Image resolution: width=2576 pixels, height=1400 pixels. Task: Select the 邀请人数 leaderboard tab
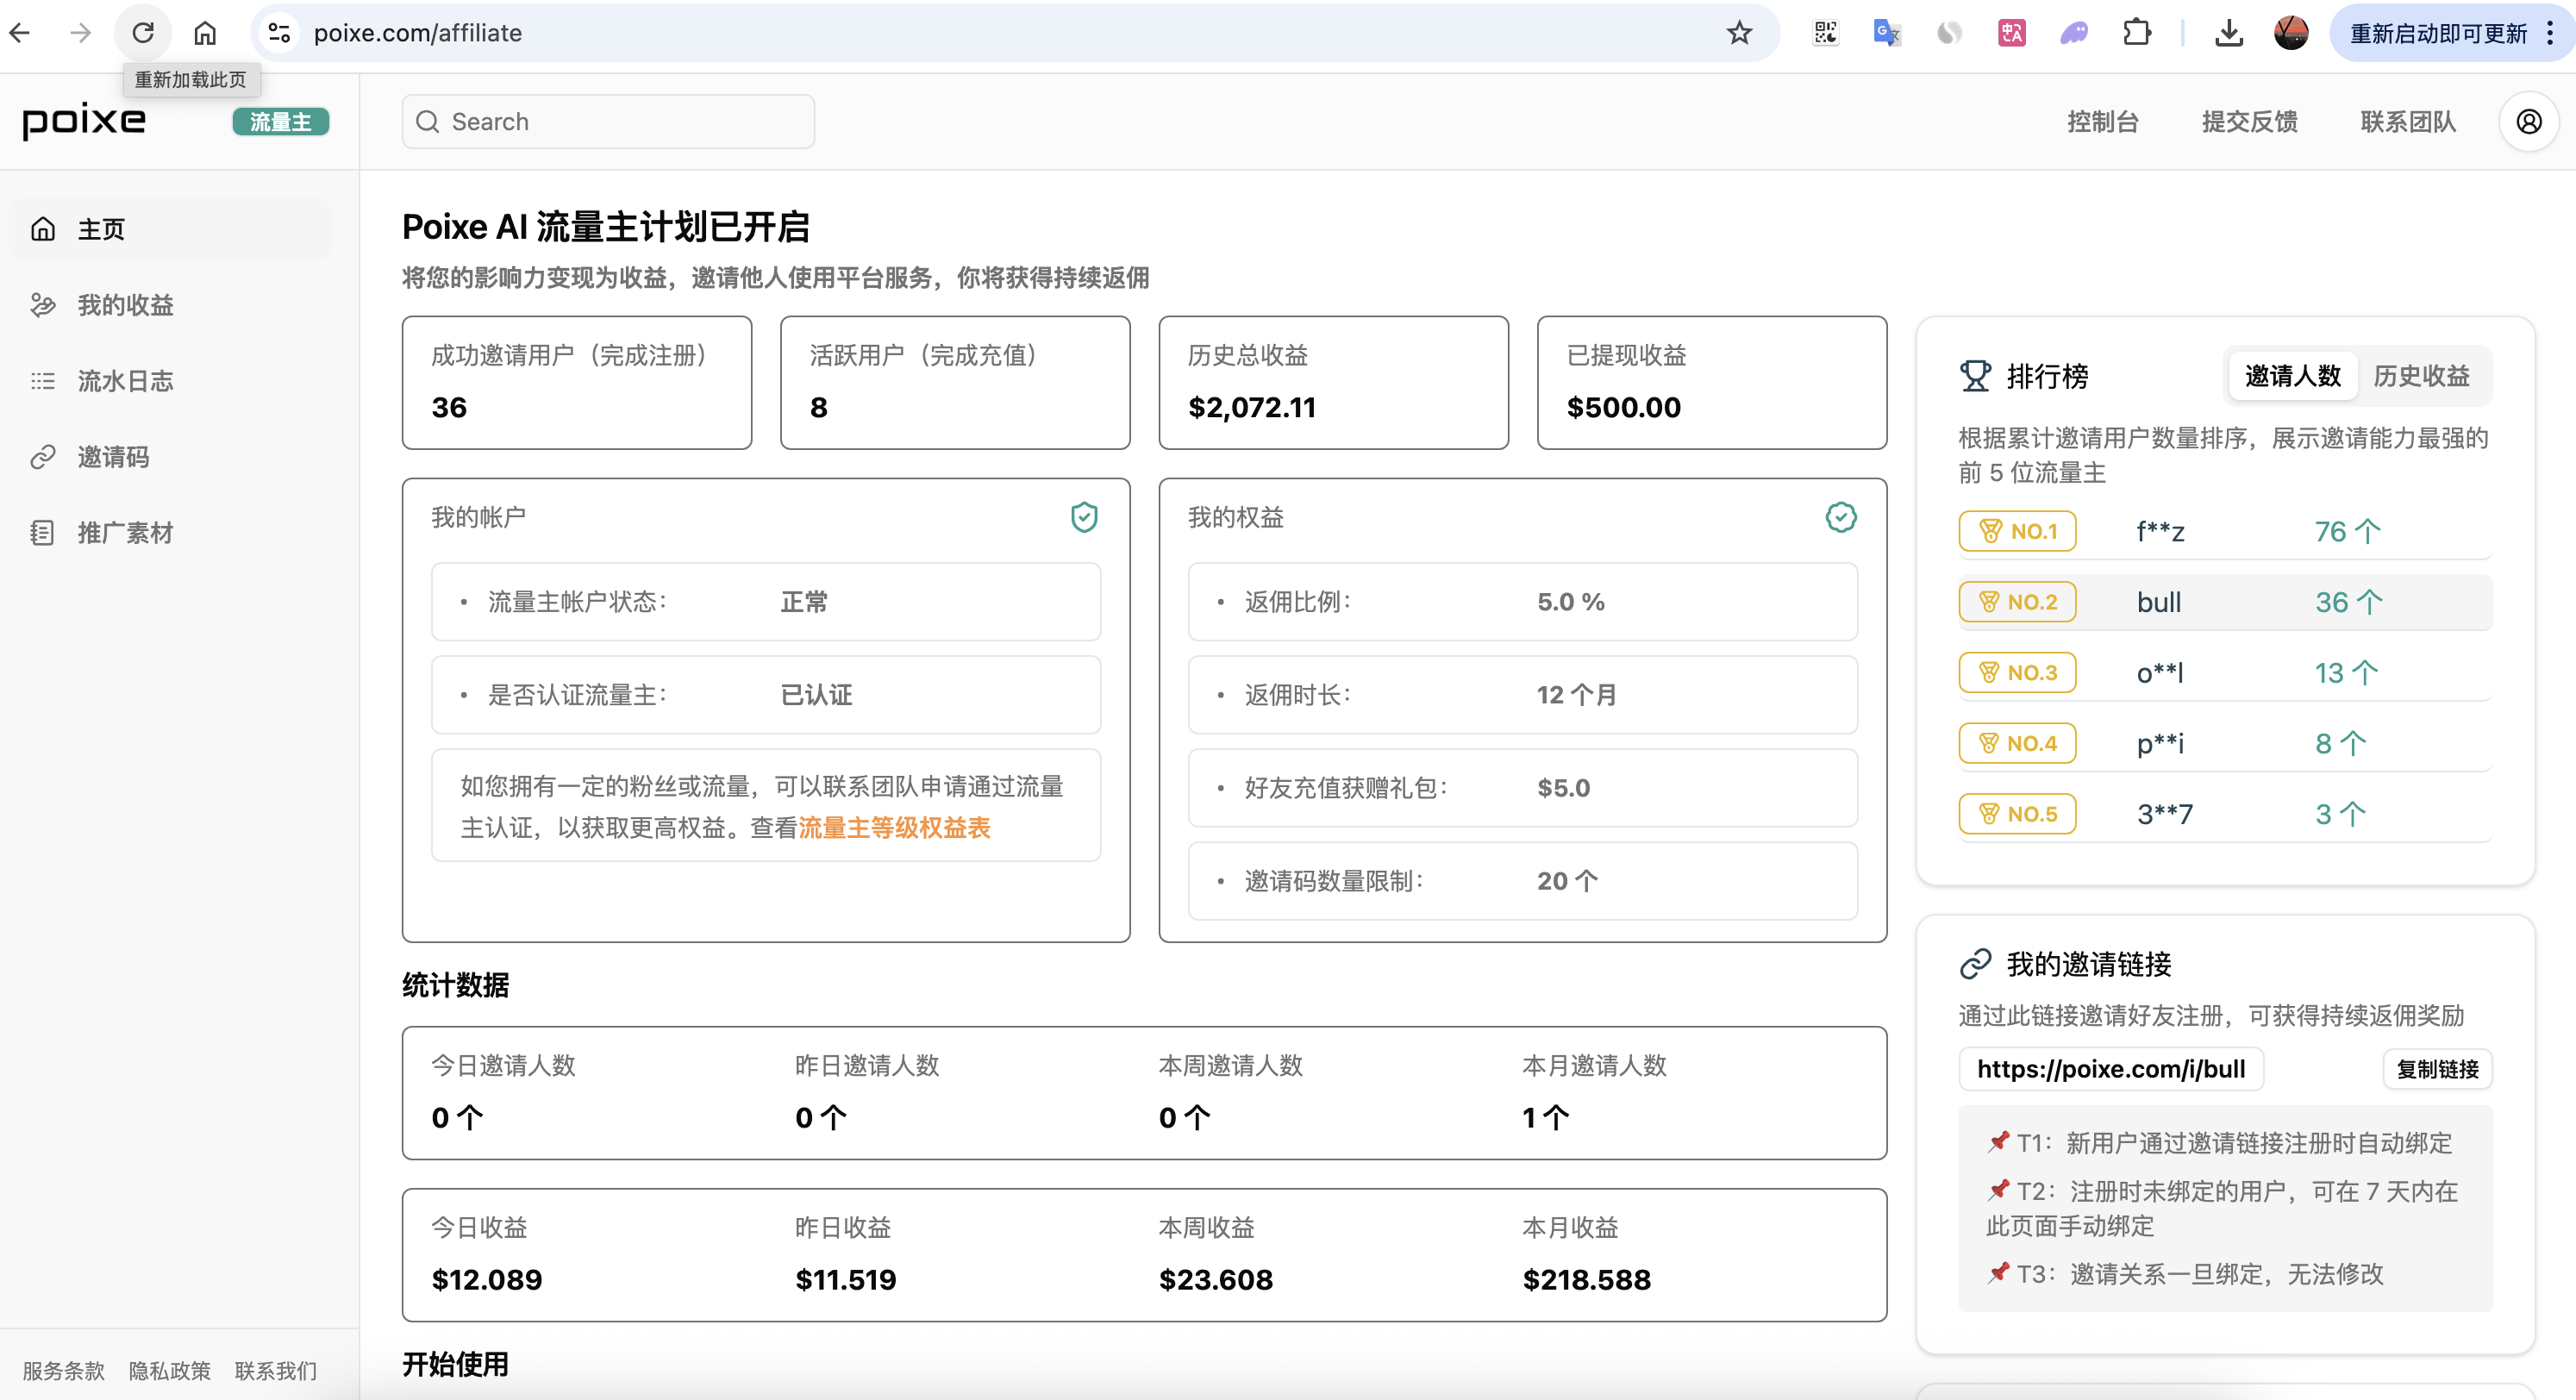[2292, 376]
